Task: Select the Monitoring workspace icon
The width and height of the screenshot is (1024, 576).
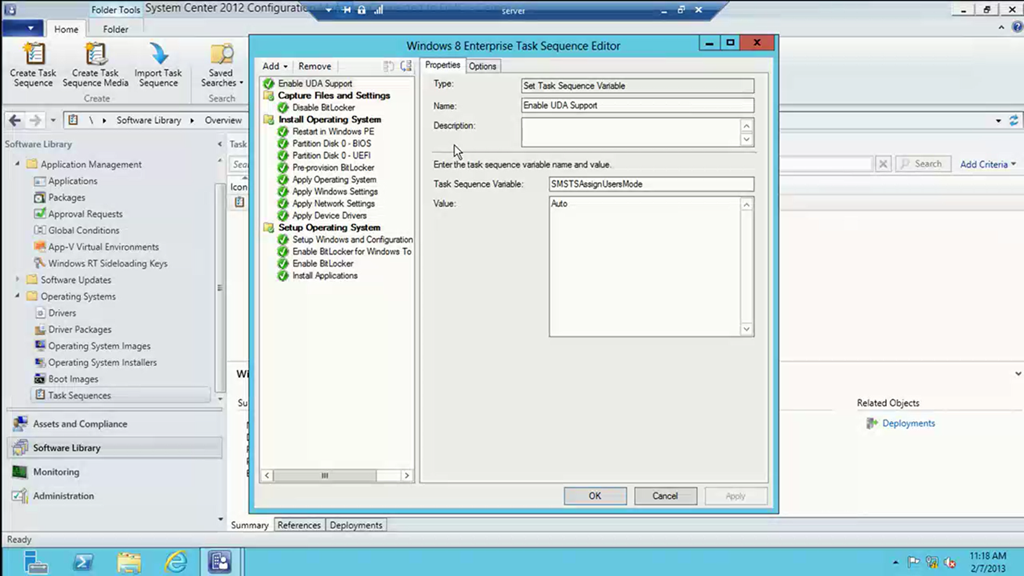Action: 19,472
